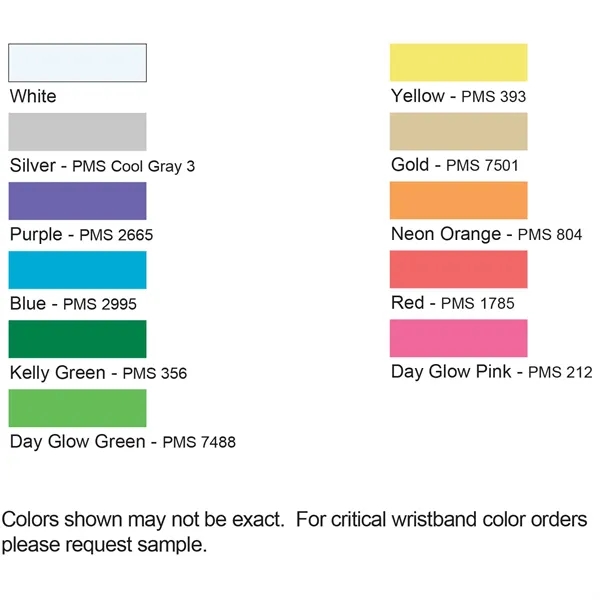Click the 'Neon Orange - PMS 804' label
The width and height of the screenshot is (600, 600).
tap(486, 235)
